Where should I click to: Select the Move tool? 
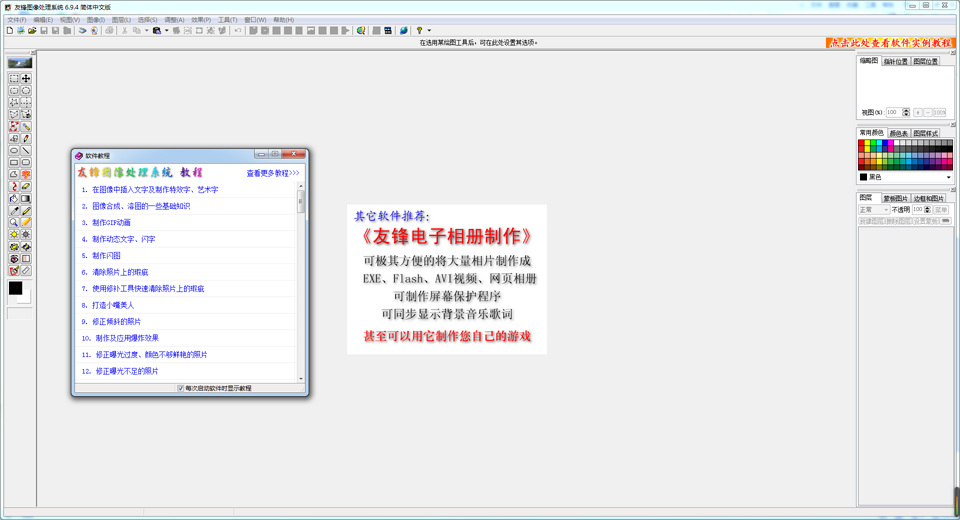(x=26, y=78)
